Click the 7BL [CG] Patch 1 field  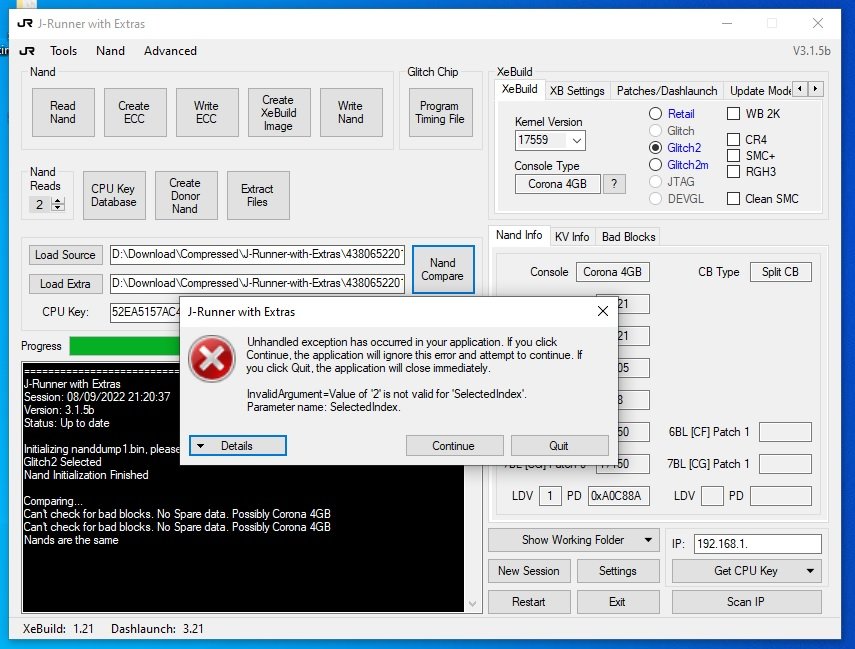coord(785,464)
